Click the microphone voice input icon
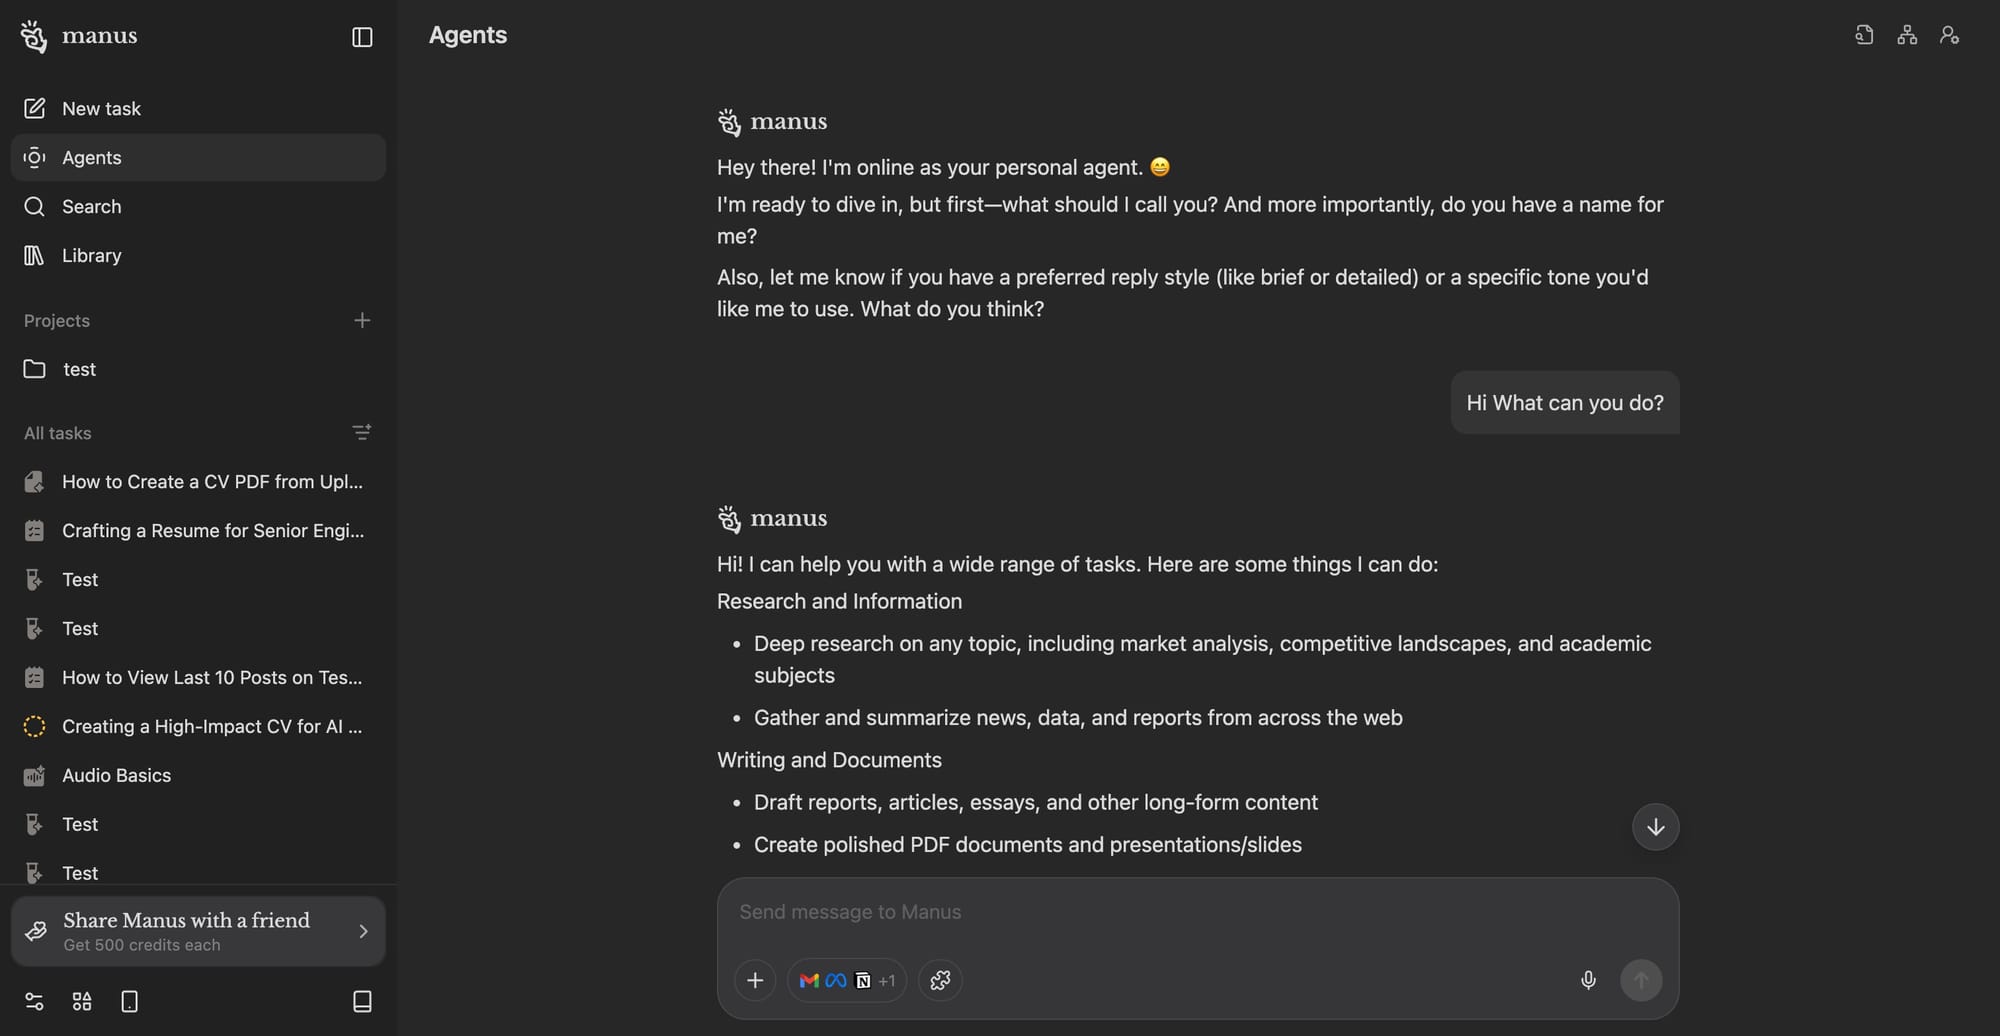The width and height of the screenshot is (2000, 1036). pos(1588,980)
